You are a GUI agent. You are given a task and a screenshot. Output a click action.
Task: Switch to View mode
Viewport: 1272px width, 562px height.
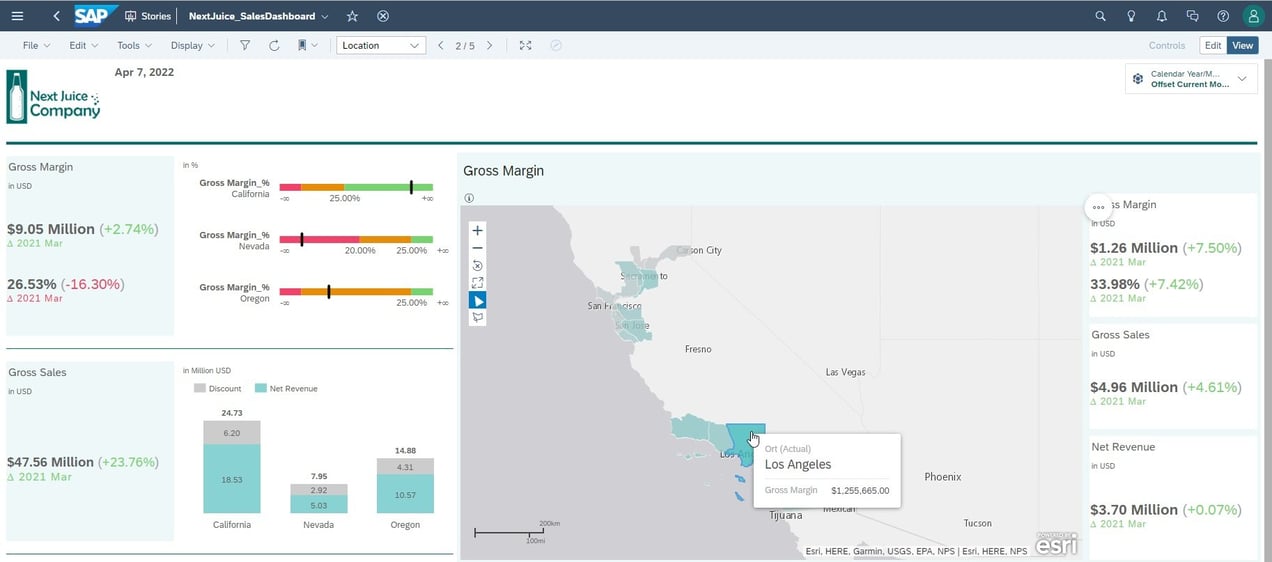tap(1242, 46)
